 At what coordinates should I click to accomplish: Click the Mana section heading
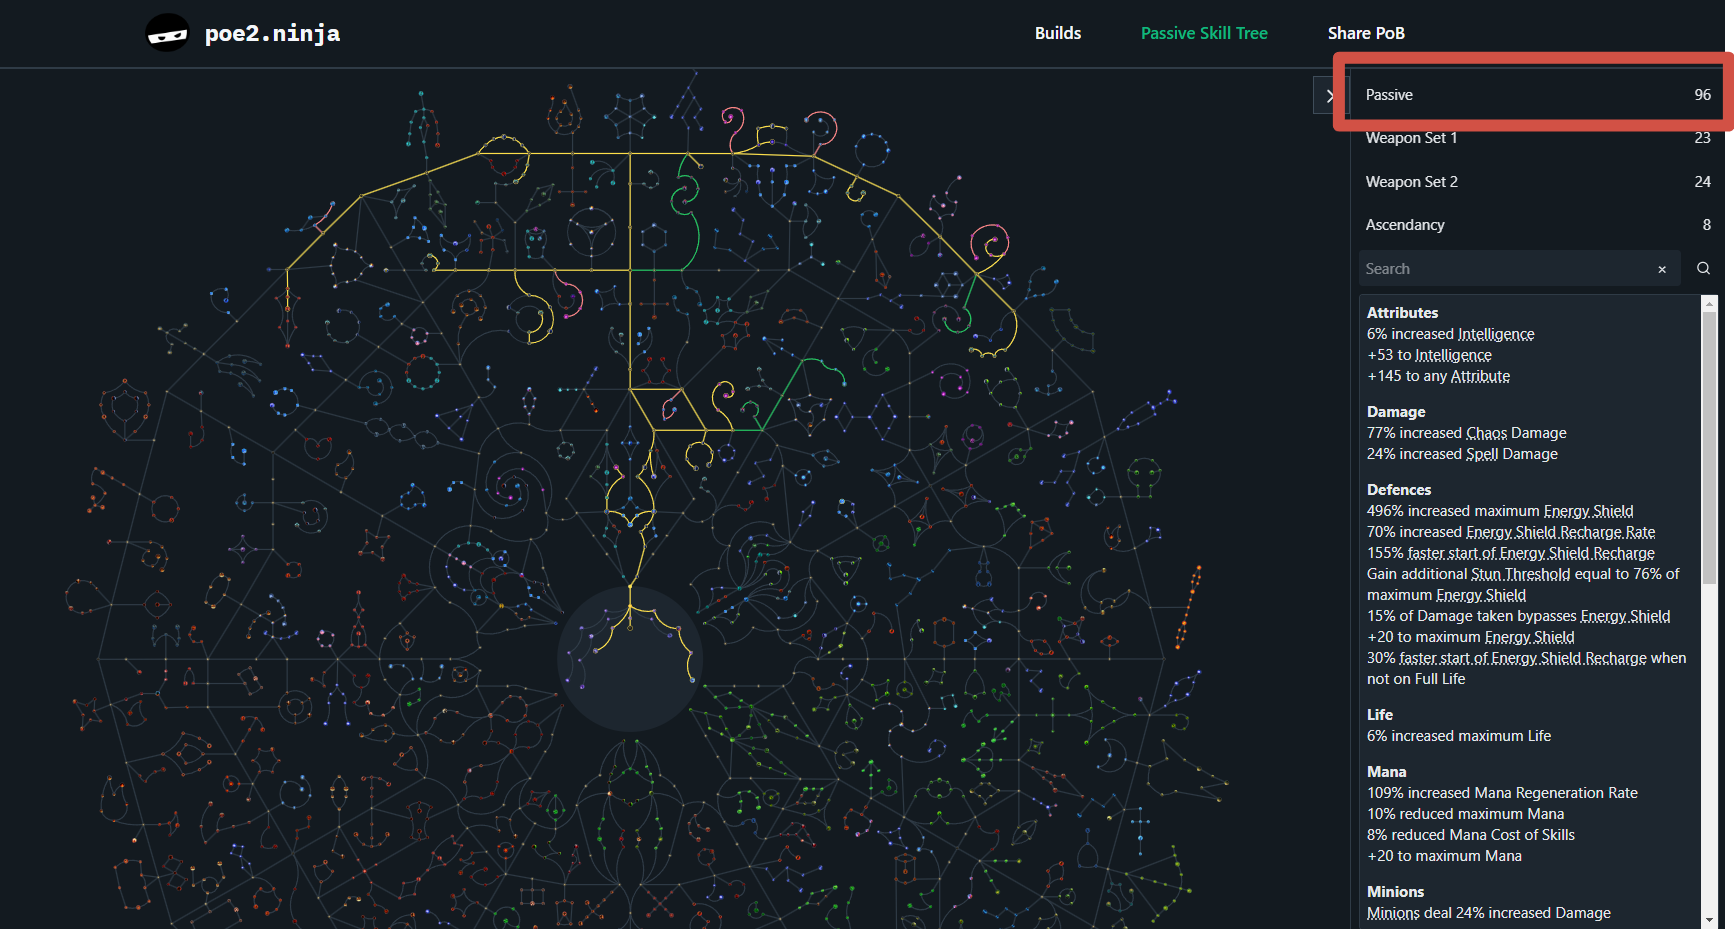1386,772
